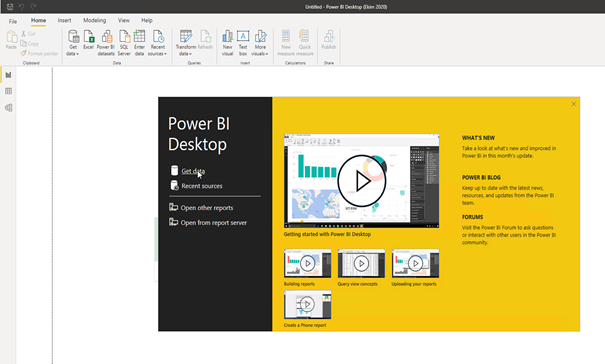This screenshot has width=605, height=364.
Task: Expand ribbon Recent sources dropdown
Action: coord(157,43)
